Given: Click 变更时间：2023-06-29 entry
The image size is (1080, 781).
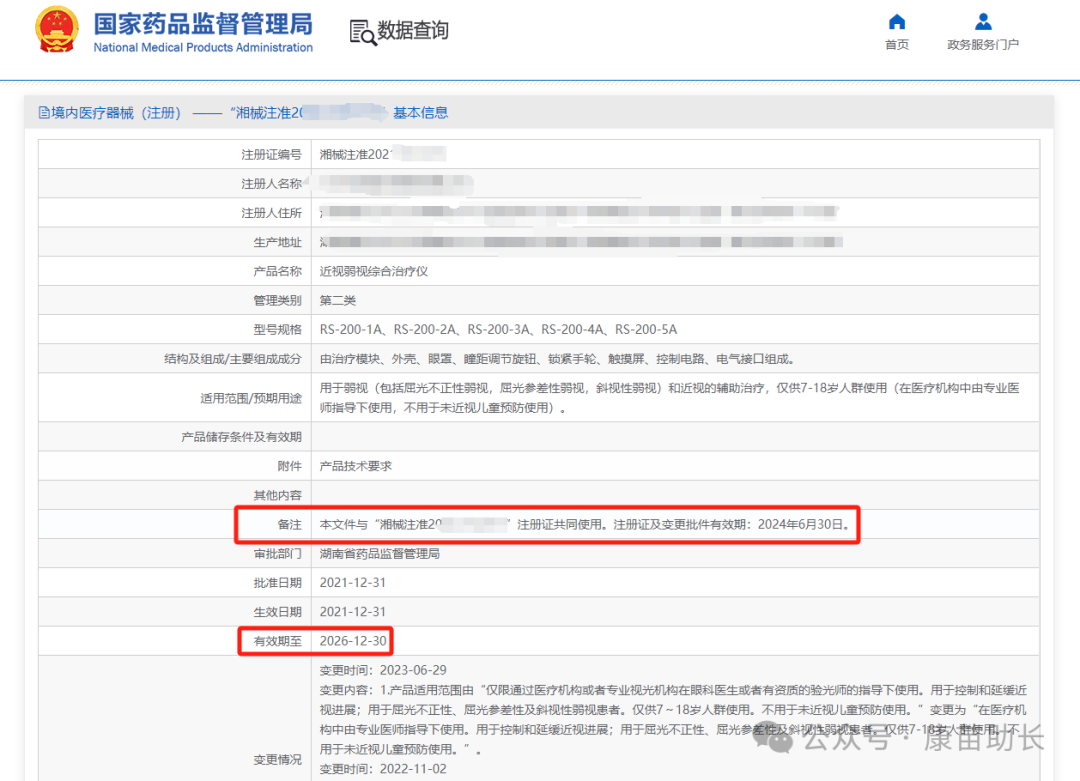Looking at the screenshot, I should point(383,670).
